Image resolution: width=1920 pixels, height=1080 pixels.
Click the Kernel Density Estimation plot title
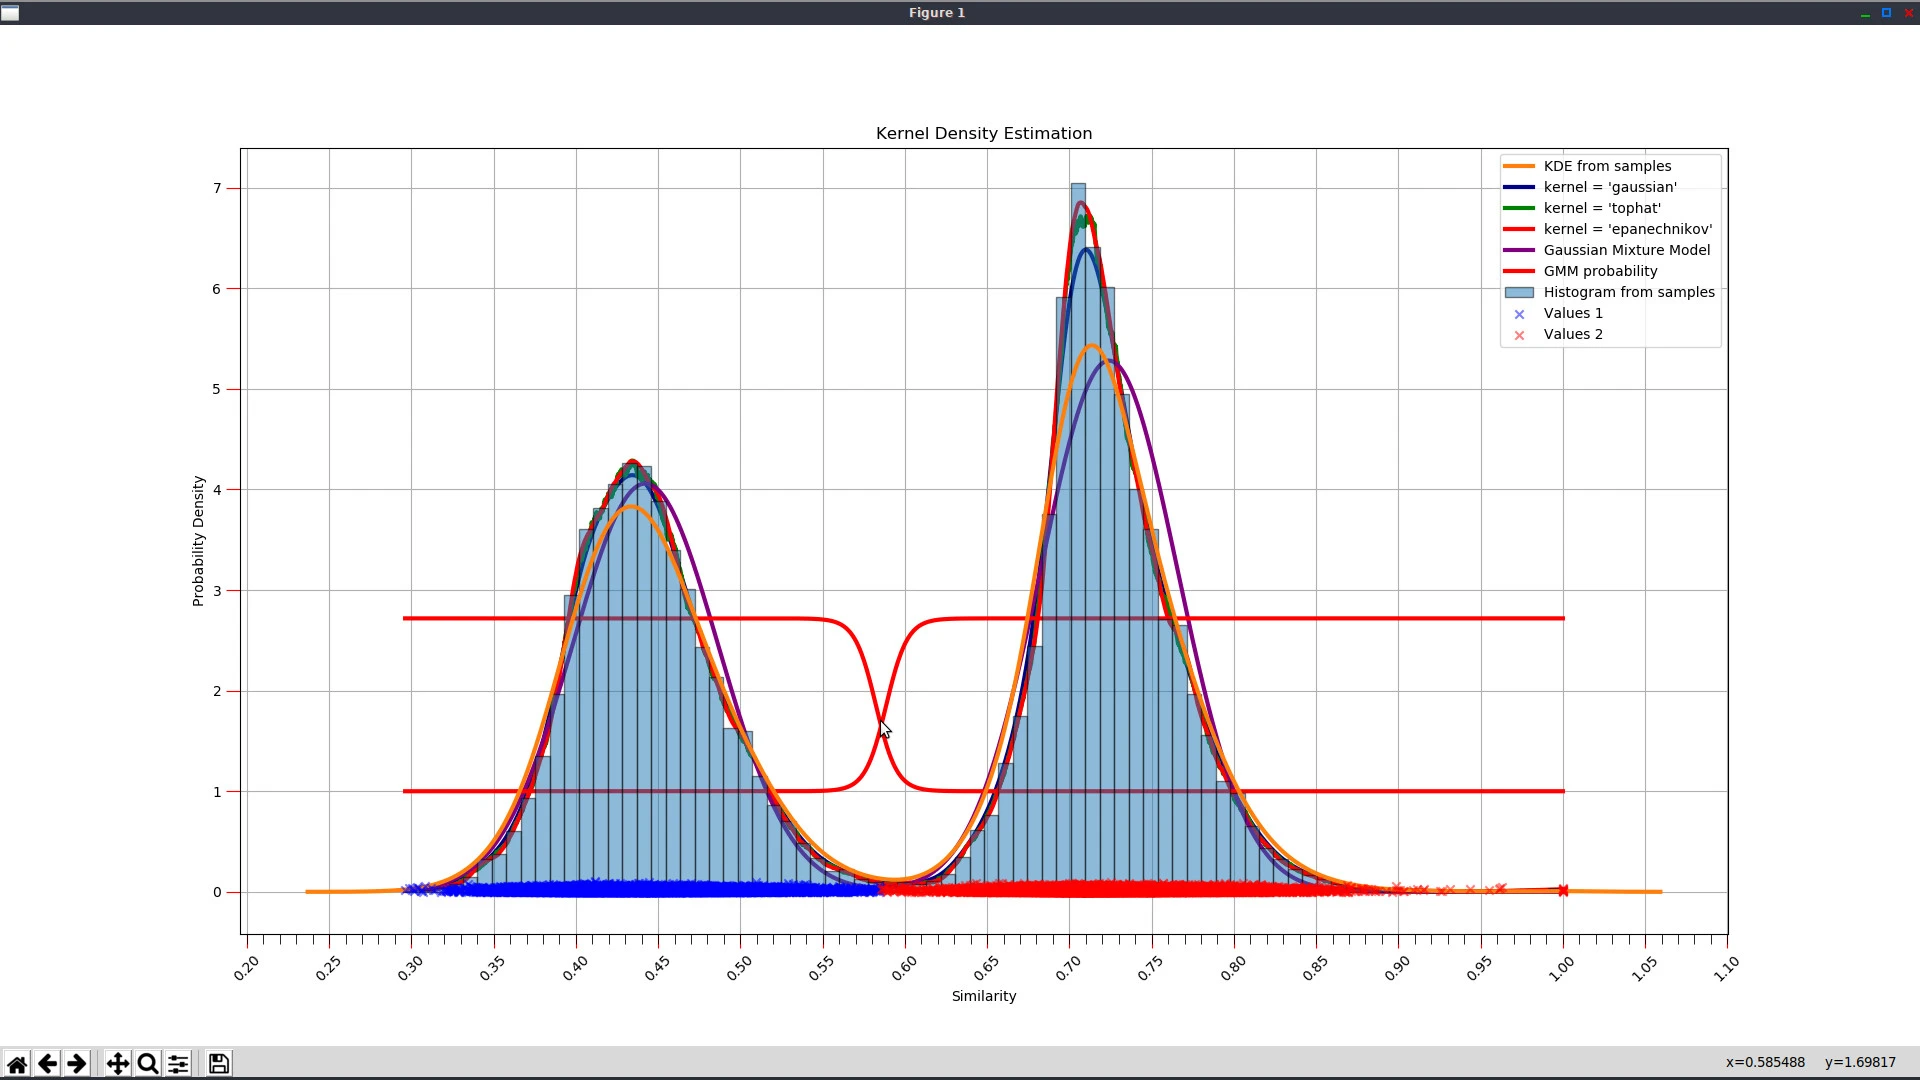983,134
